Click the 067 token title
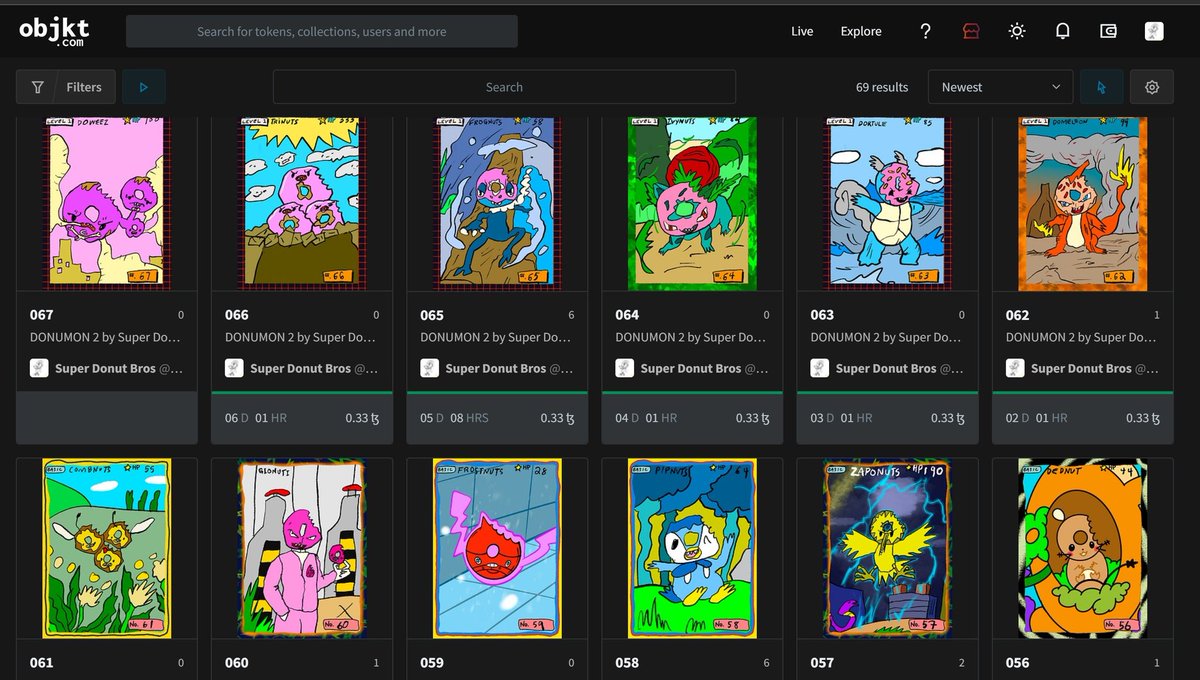The image size is (1200, 680). [x=42, y=315]
